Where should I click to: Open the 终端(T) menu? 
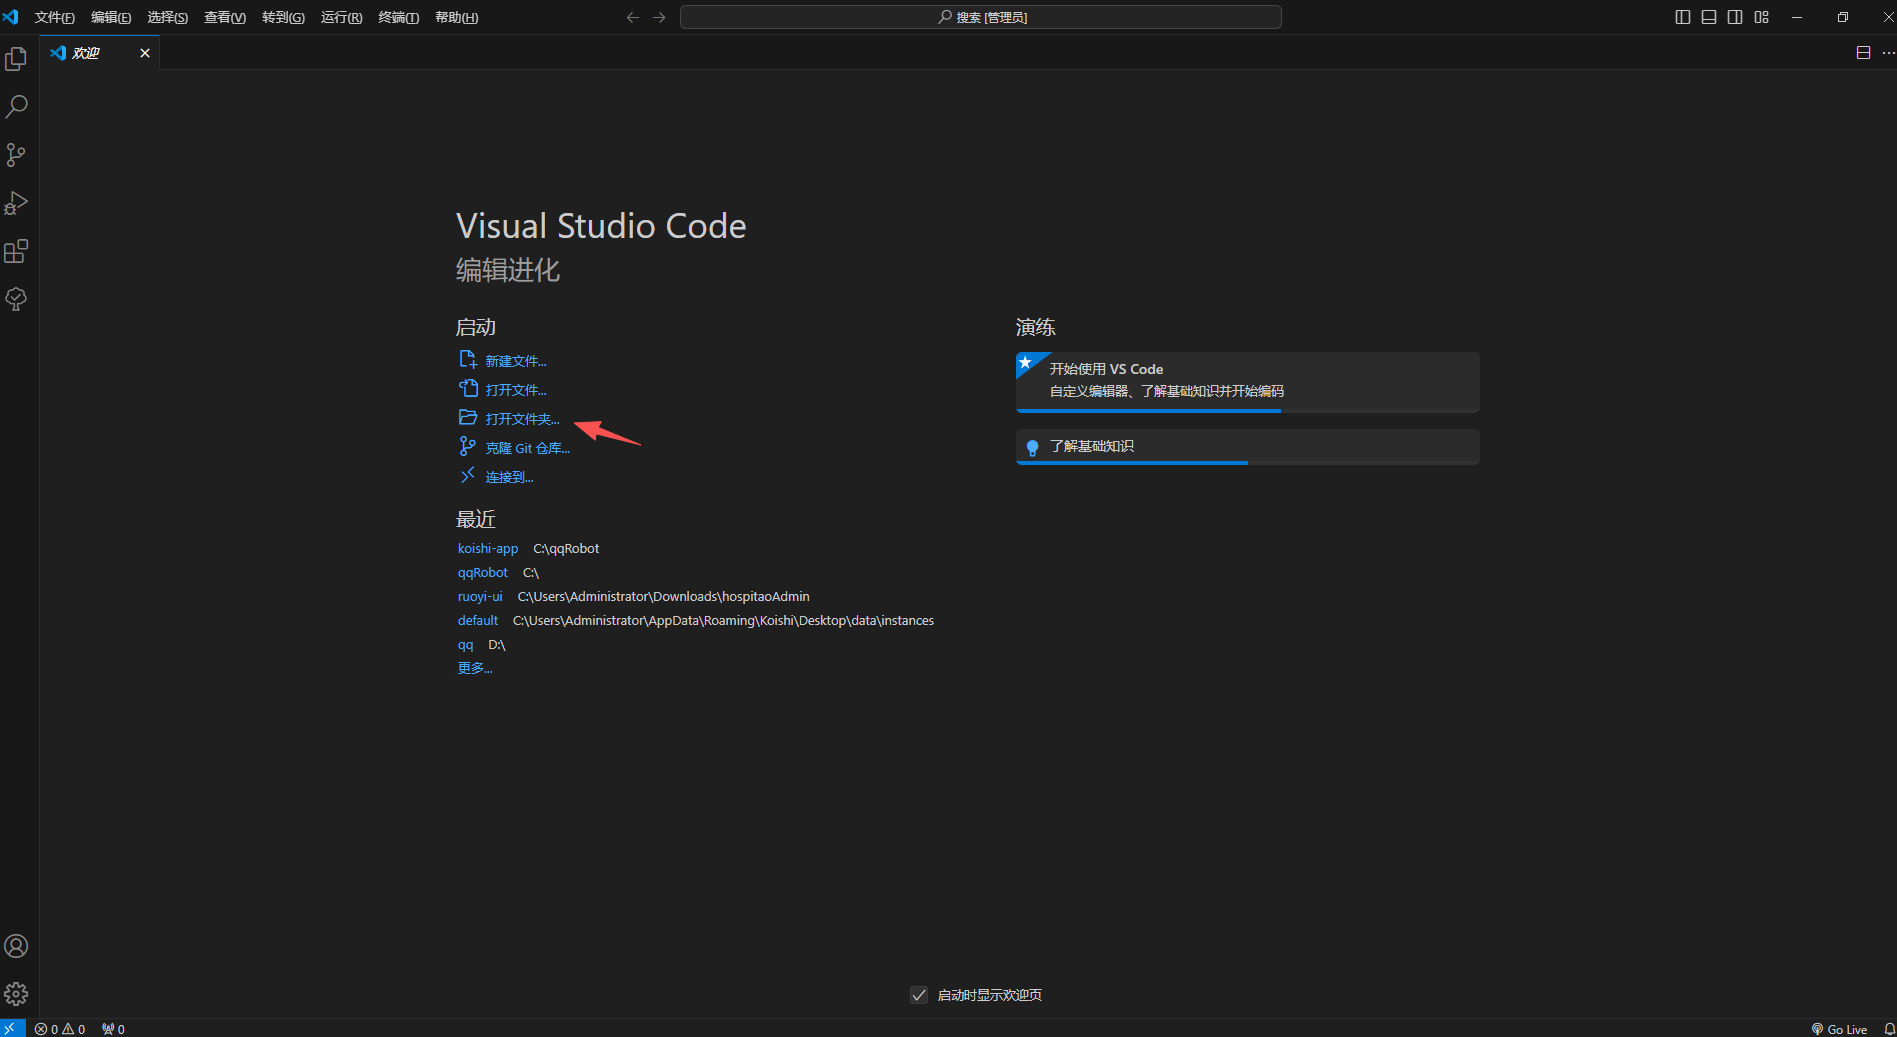tap(399, 18)
